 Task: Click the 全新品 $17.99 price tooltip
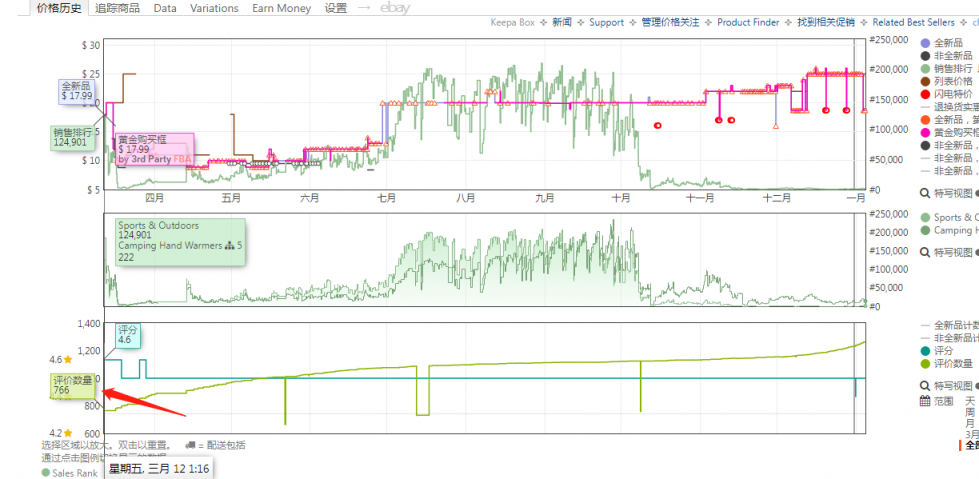point(77,91)
